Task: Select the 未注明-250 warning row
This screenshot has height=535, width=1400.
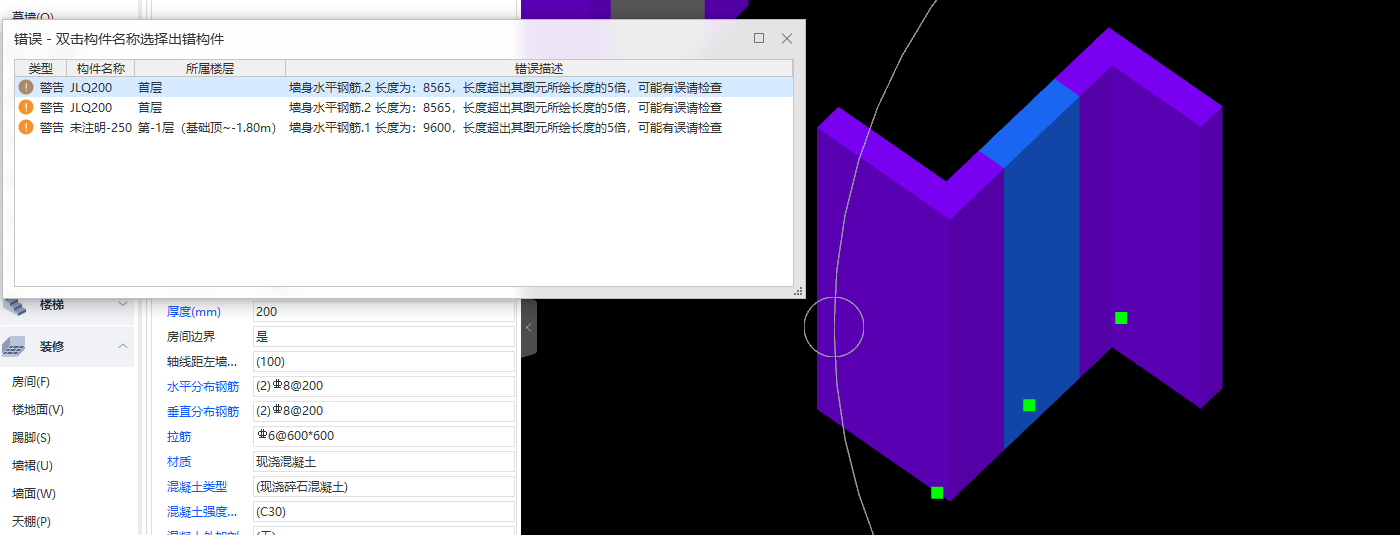Action: click(404, 127)
